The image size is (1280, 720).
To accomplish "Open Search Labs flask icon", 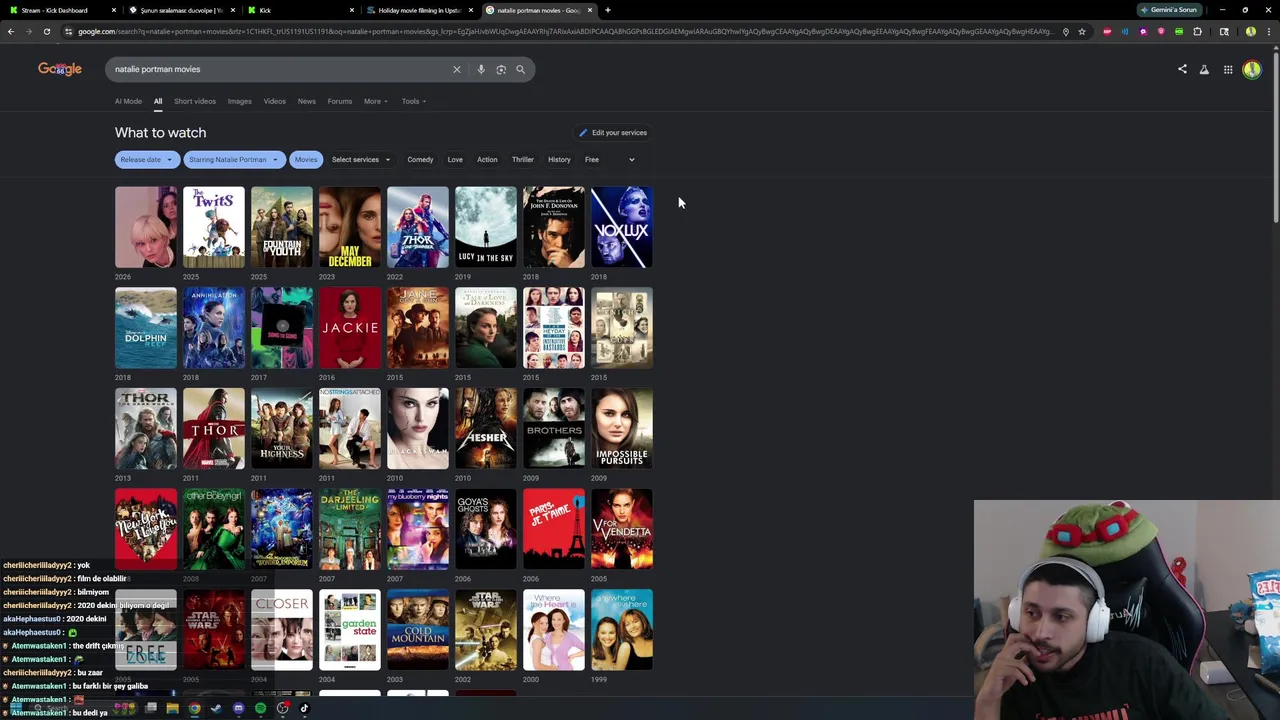I will click(x=1204, y=69).
